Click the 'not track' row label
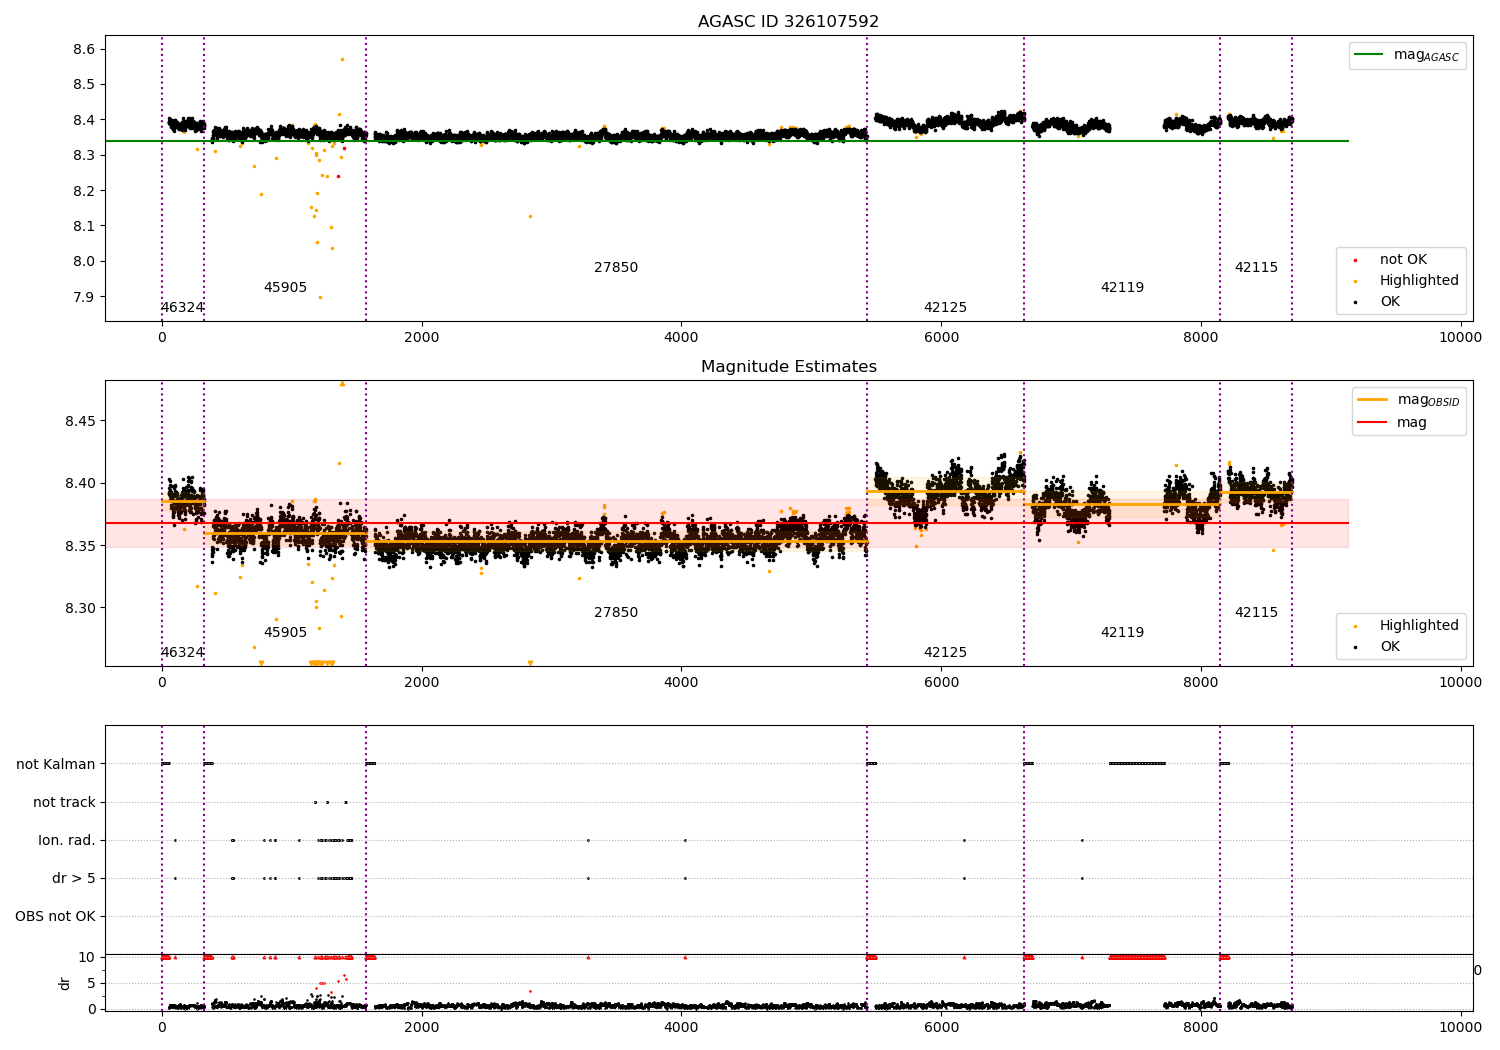The image size is (1500, 1050). [x=64, y=802]
